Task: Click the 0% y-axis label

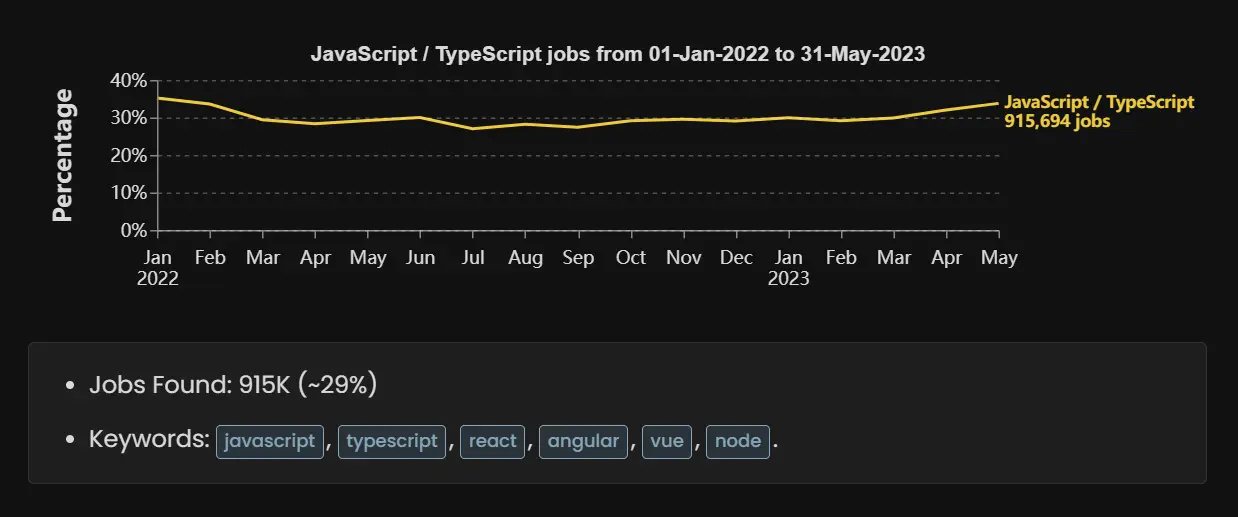Action: 133,230
